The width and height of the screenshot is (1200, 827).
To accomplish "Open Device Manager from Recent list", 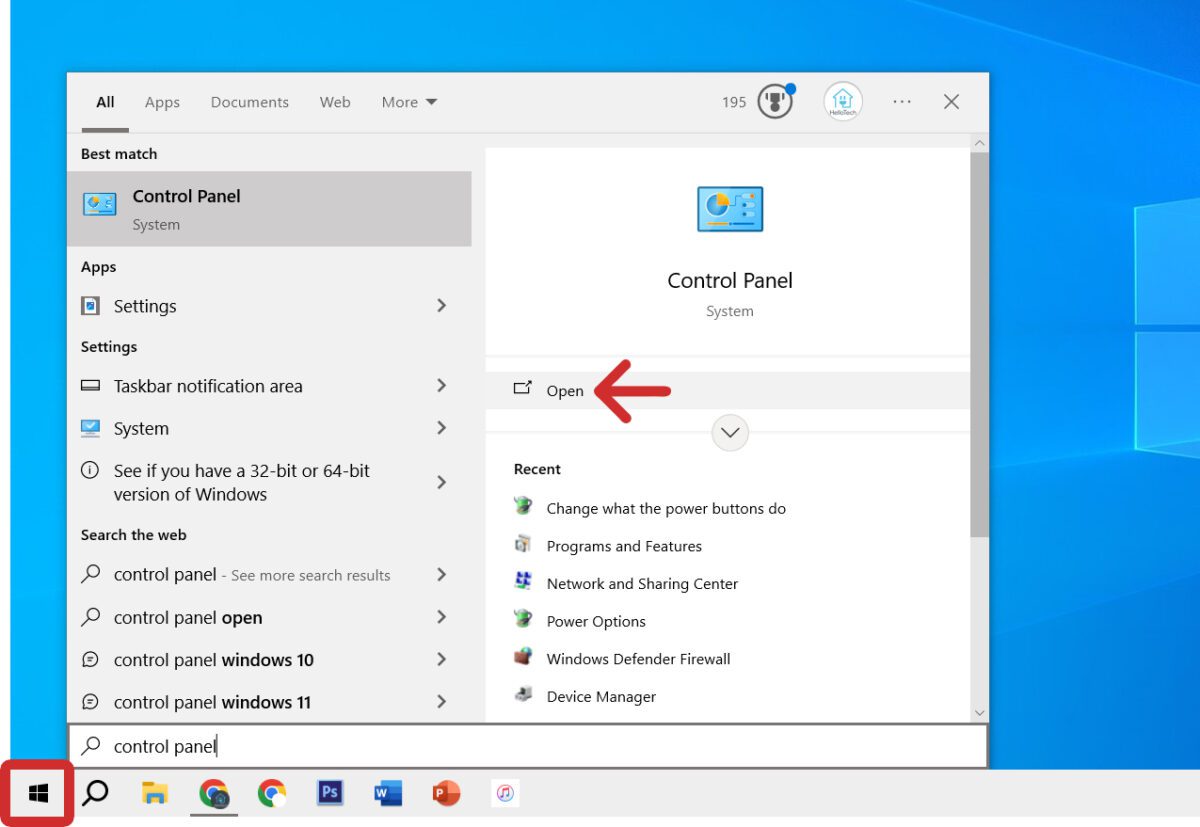I will (601, 697).
